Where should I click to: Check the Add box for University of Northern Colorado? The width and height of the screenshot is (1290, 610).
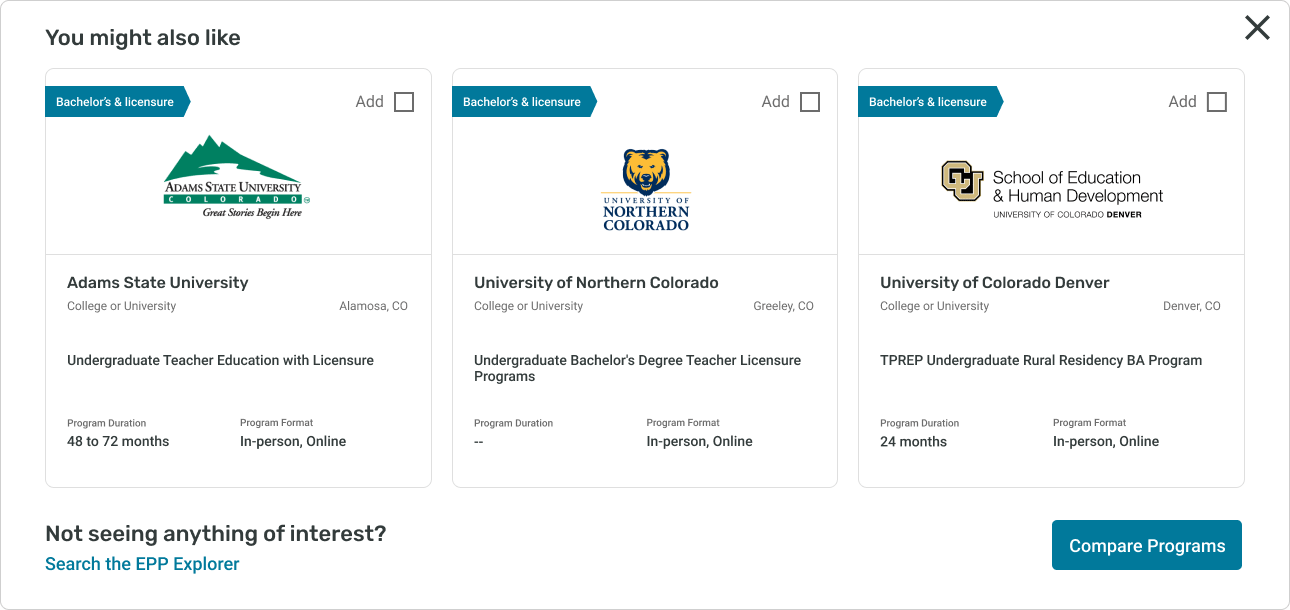tap(810, 102)
